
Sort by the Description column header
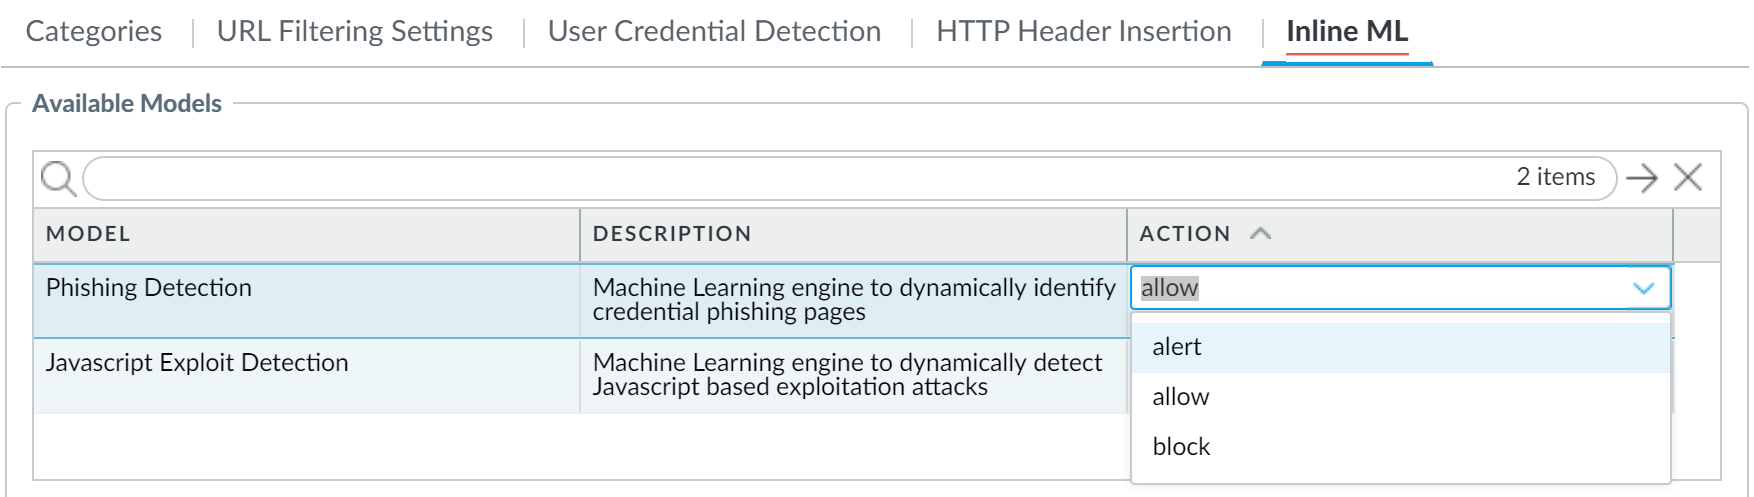[x=672, y=234]
